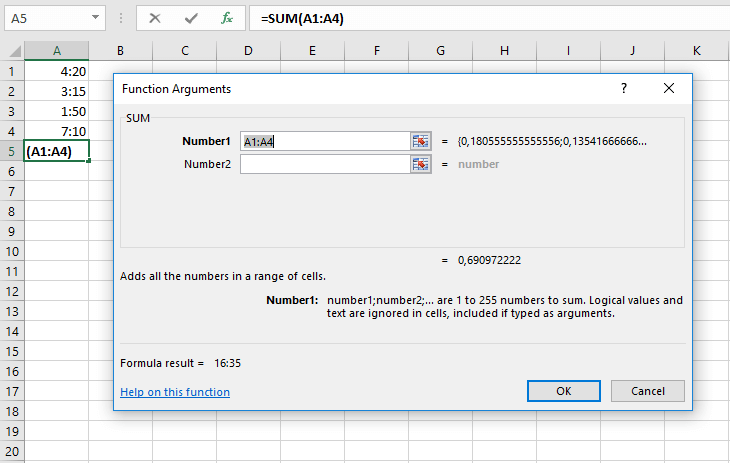Image resolution: width=730 pixels, height=463 pixels.
Task: Select column K header
Action: click(x=696, y=50)
